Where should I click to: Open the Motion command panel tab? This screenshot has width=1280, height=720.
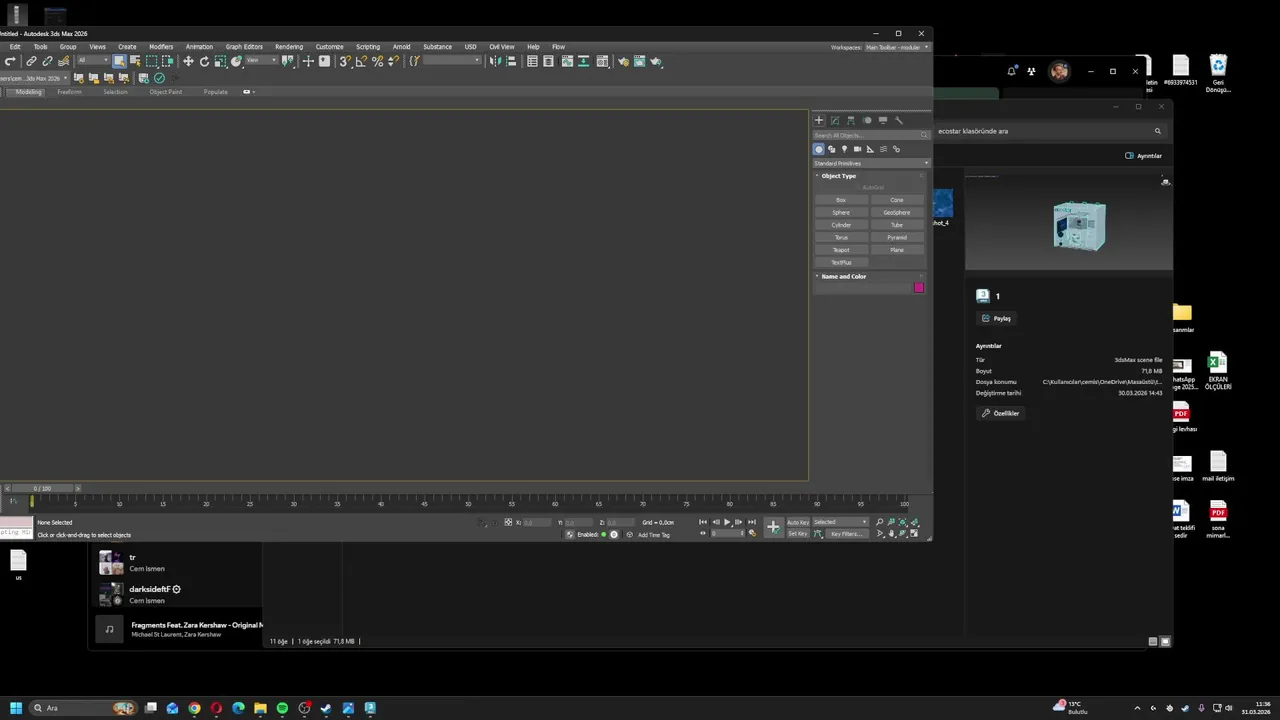coord(867,120)
